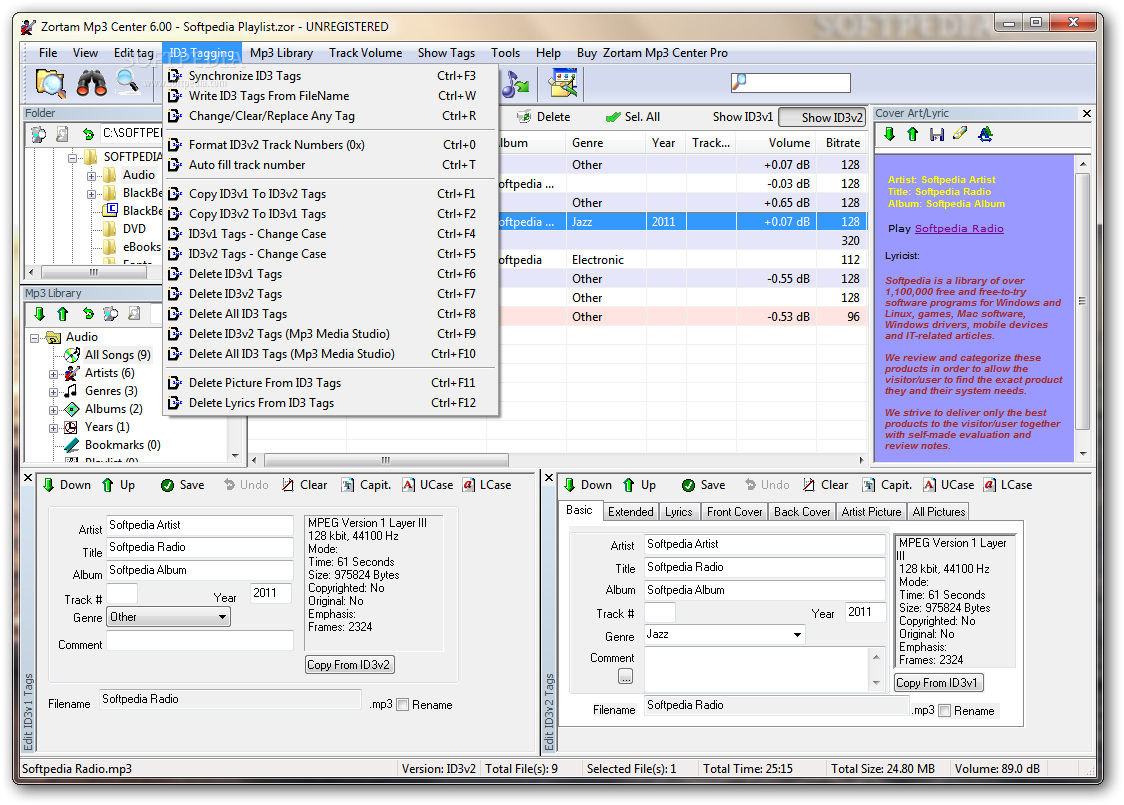Click the binoculars find icon
Screen dimensions: 1124x805
91,83
